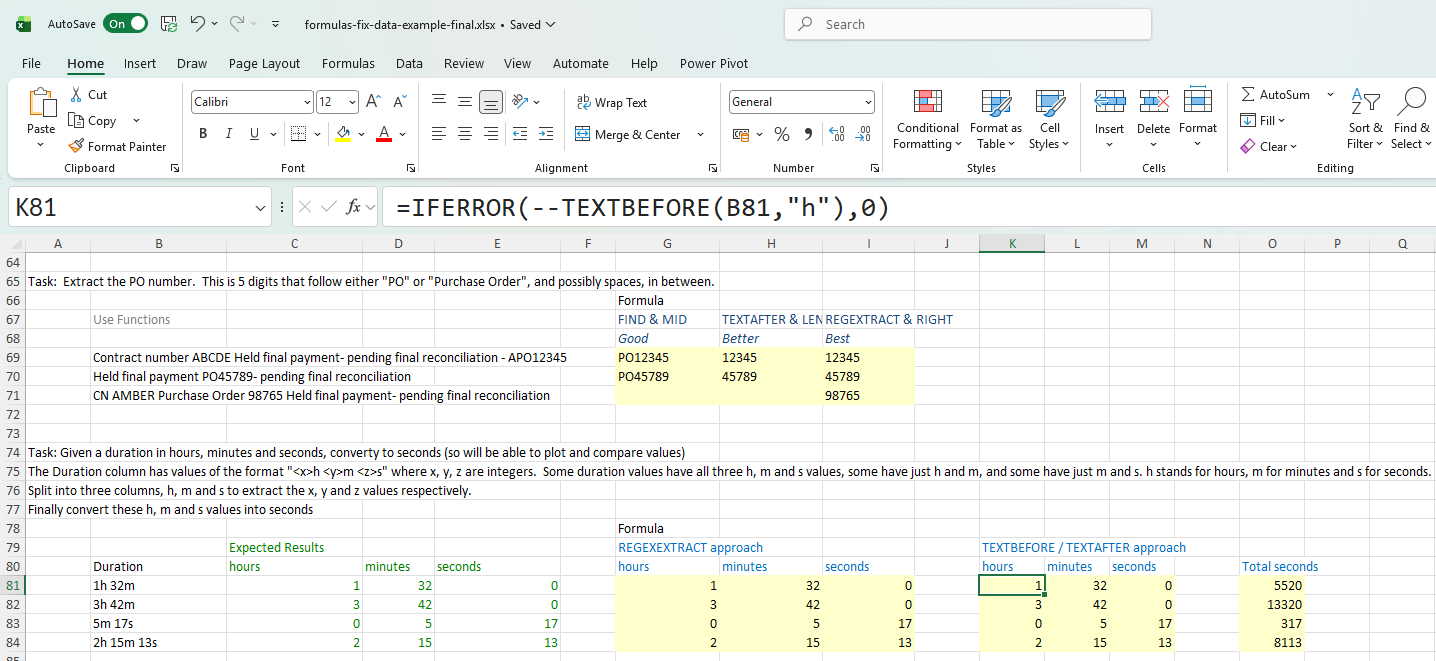
Task: Apply the Format Painter
Action: point(118,145)
